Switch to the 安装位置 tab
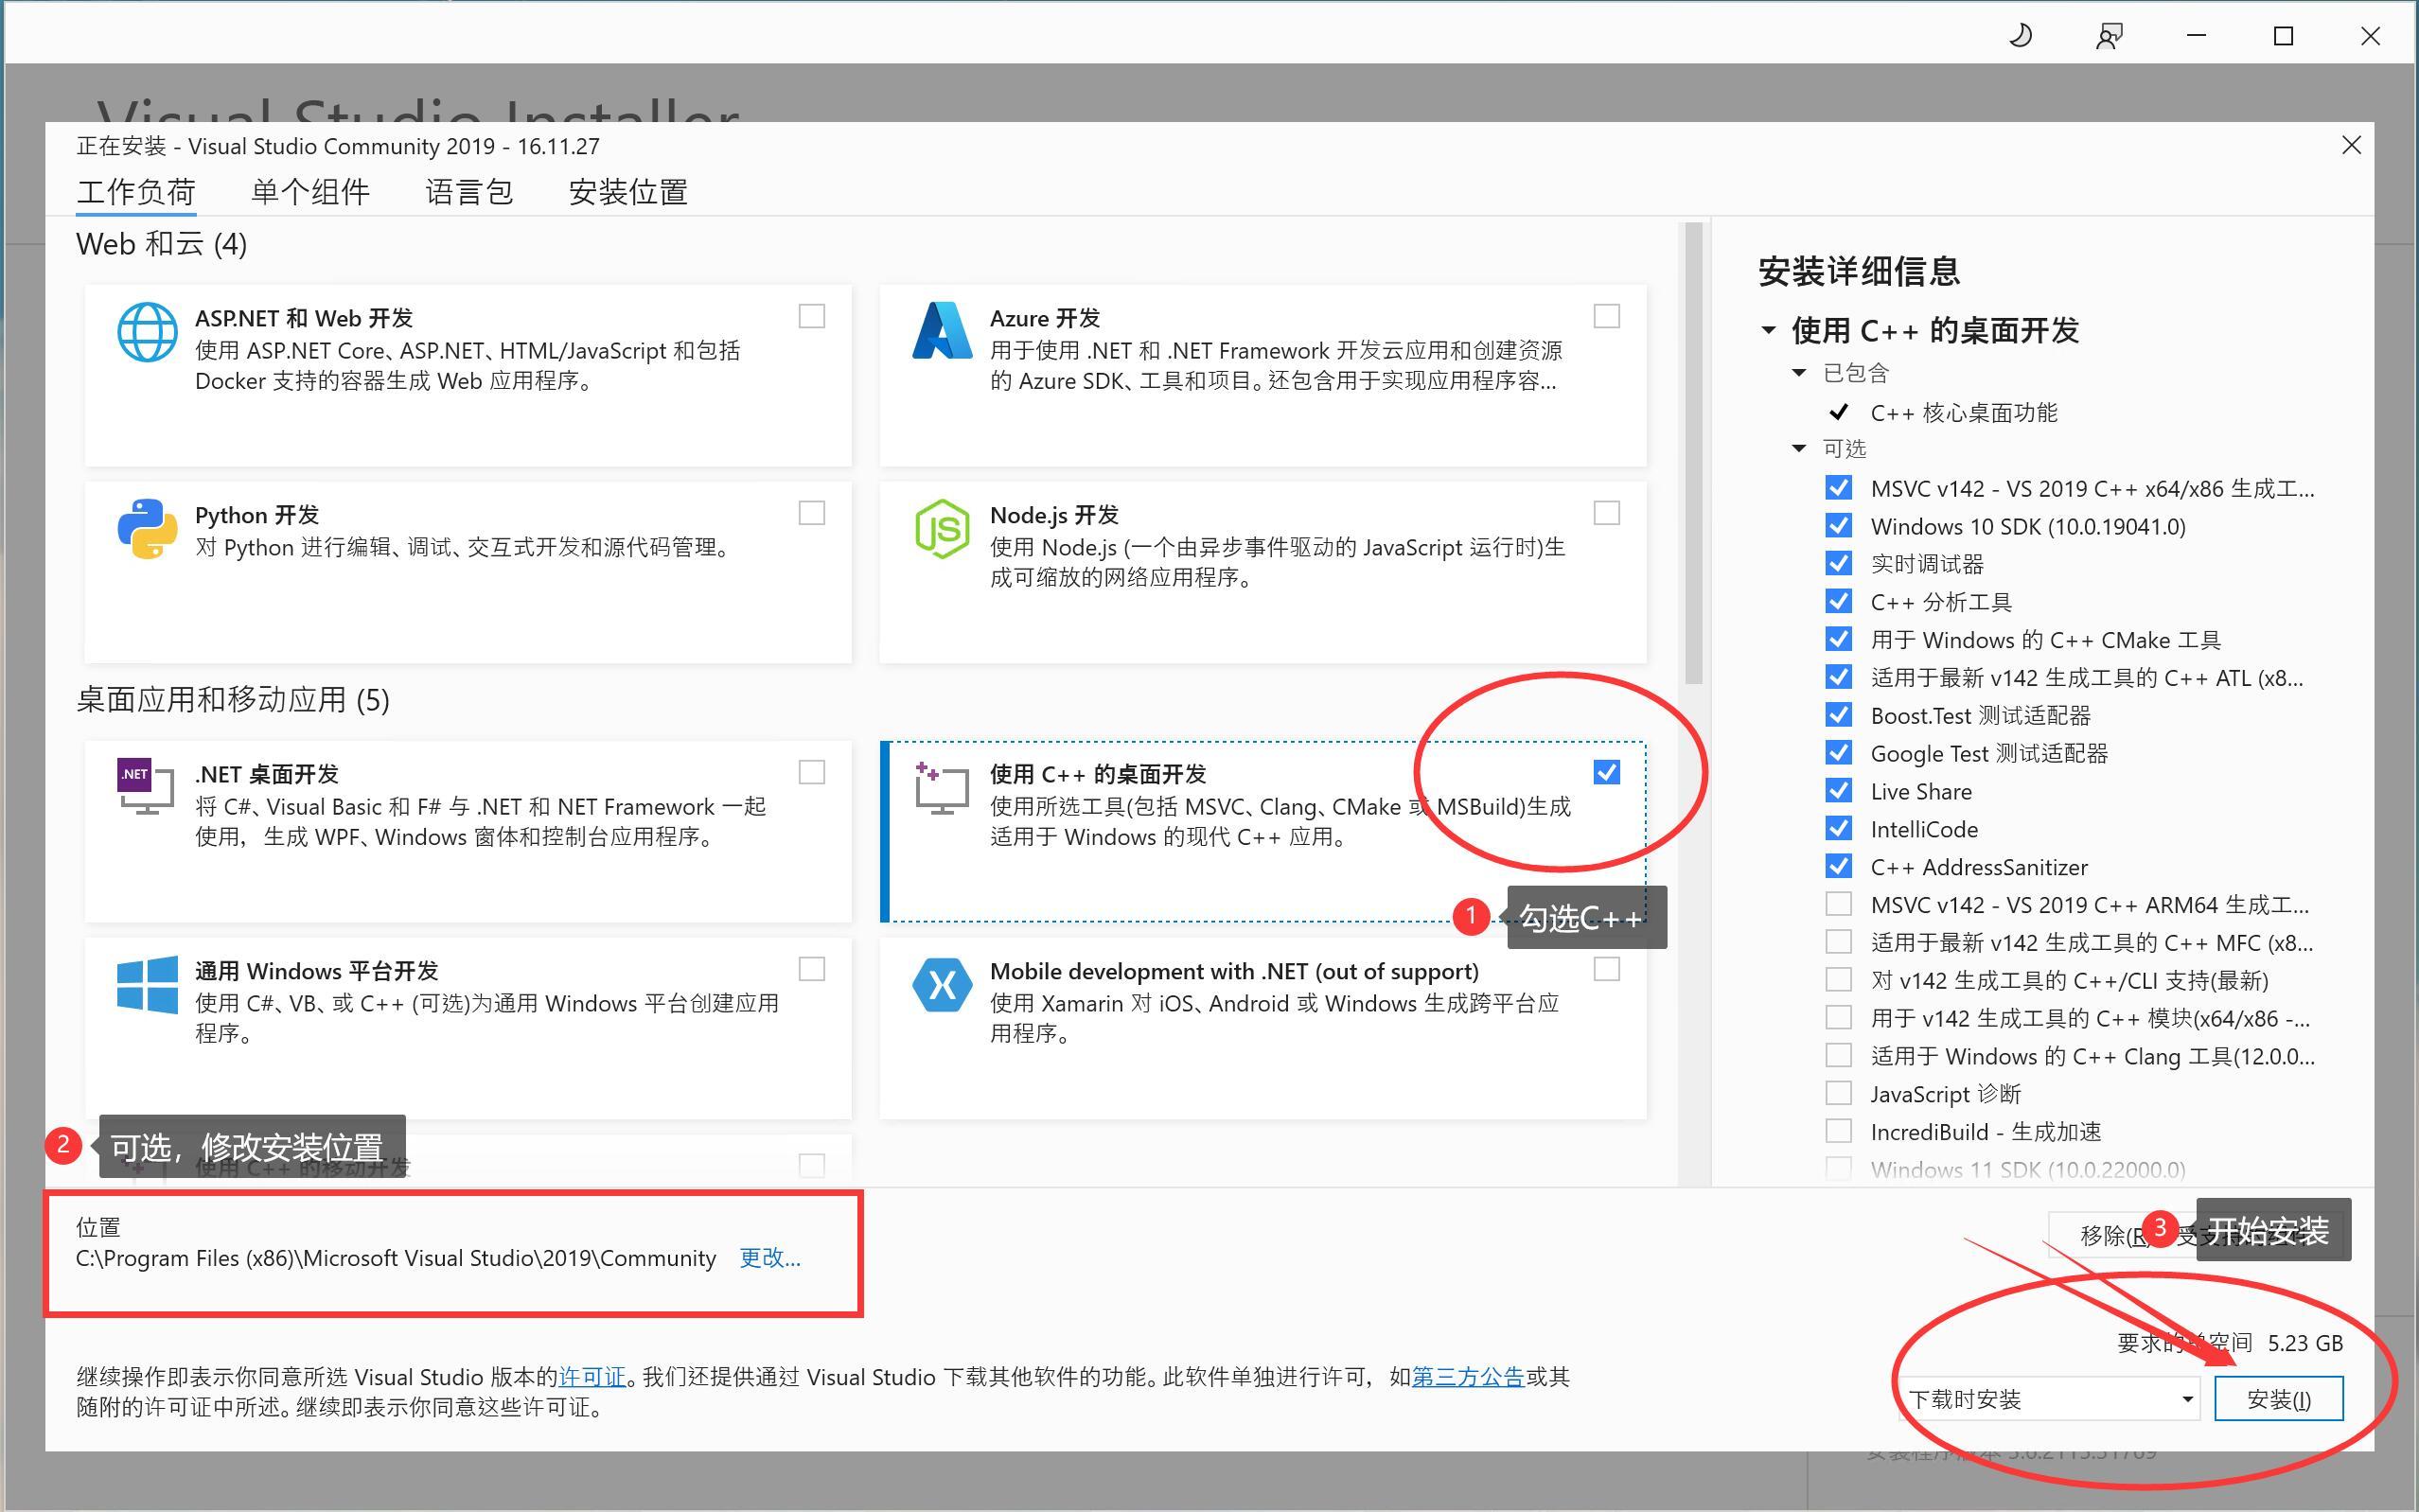Viewport: 2419px width, 1512px height. tap(628, 192)
